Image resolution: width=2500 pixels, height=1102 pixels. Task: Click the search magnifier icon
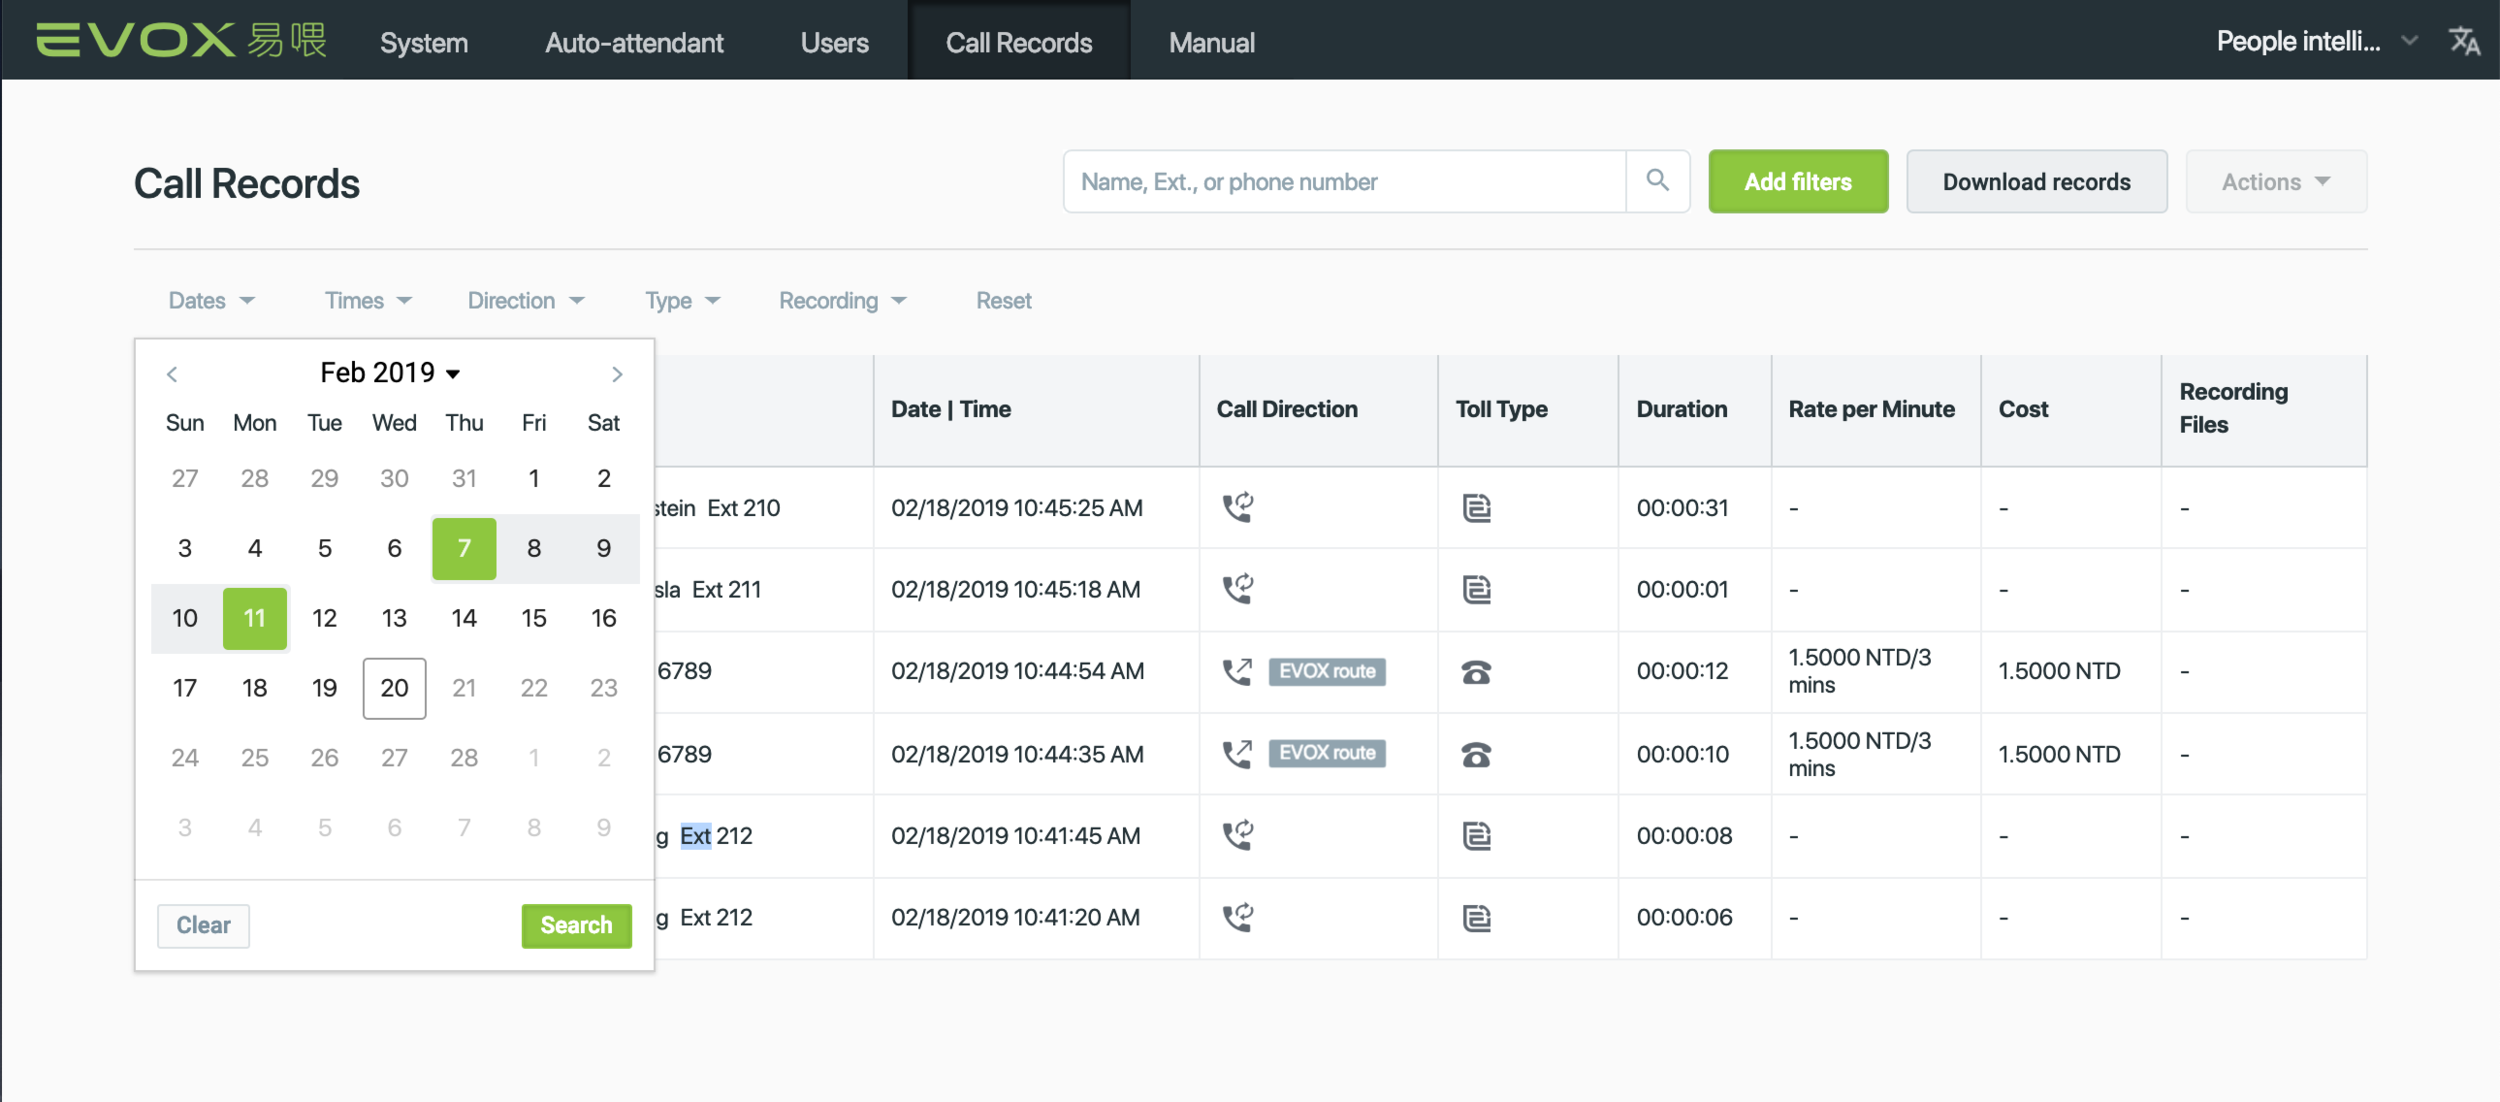click(x=1657, y=181)
